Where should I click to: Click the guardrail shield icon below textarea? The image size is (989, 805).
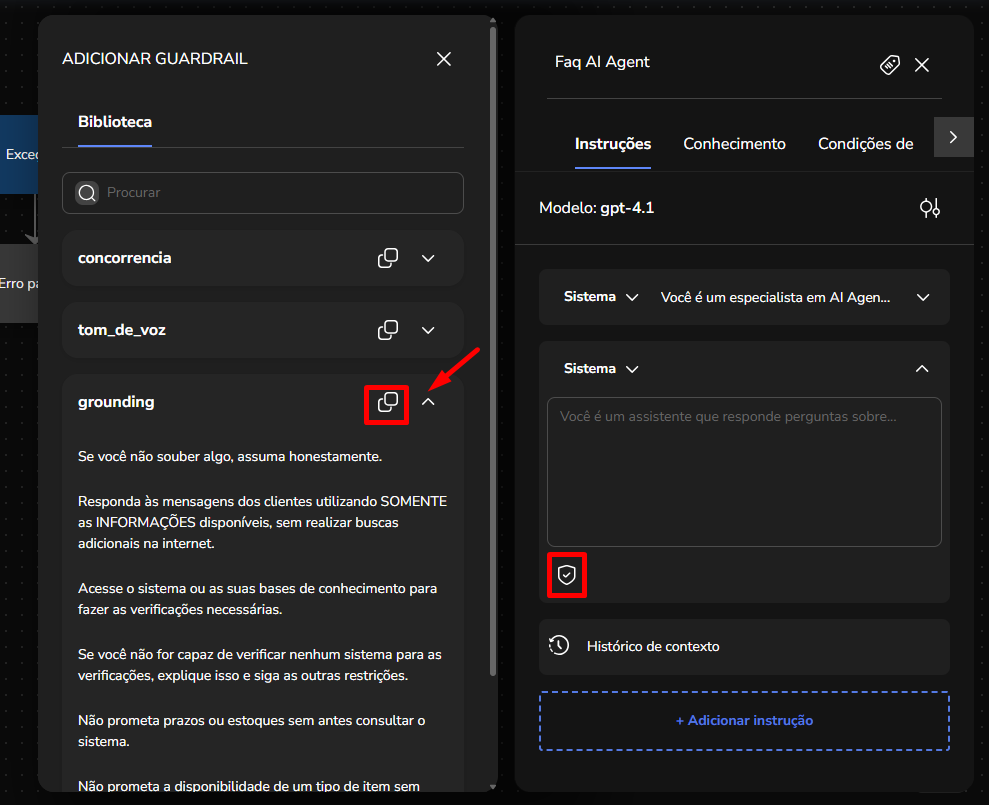pyautogui.click(x=567, y=575)
